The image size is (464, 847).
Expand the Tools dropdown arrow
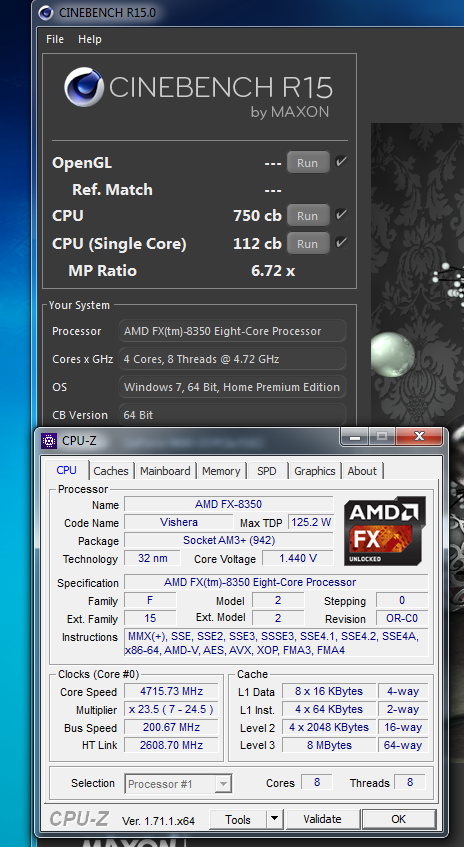(x=274, y=819)
